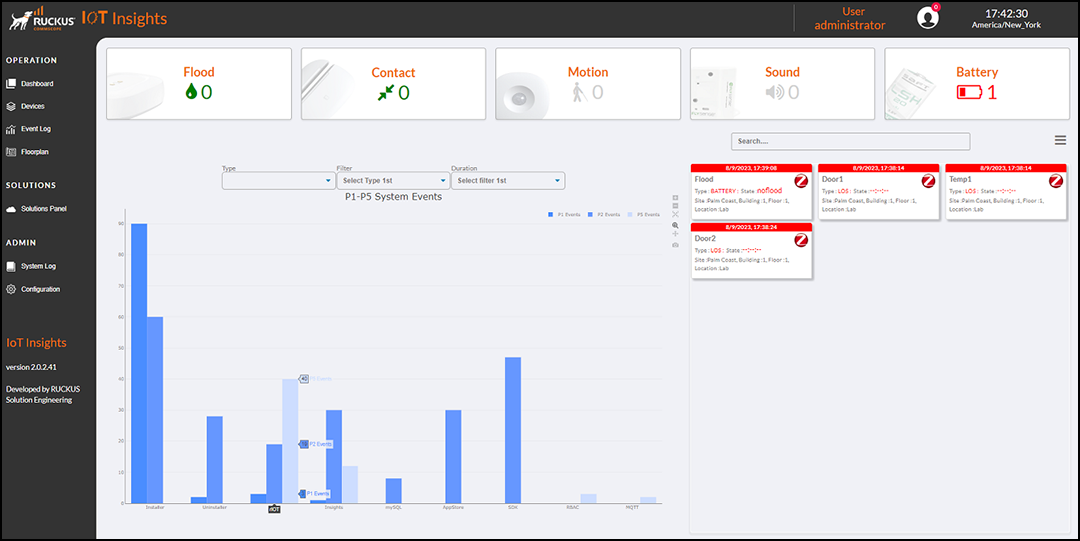Click the Event Log chart icon
The image size is (1080, 541).
[x=11, y=129]
